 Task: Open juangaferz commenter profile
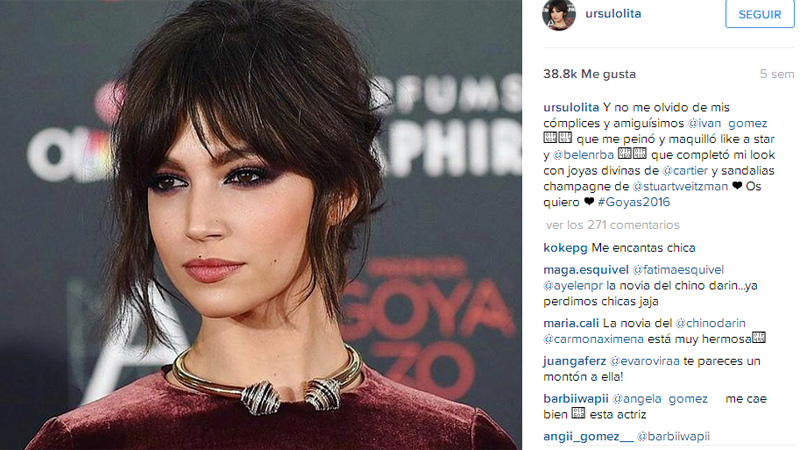(574, 361)
